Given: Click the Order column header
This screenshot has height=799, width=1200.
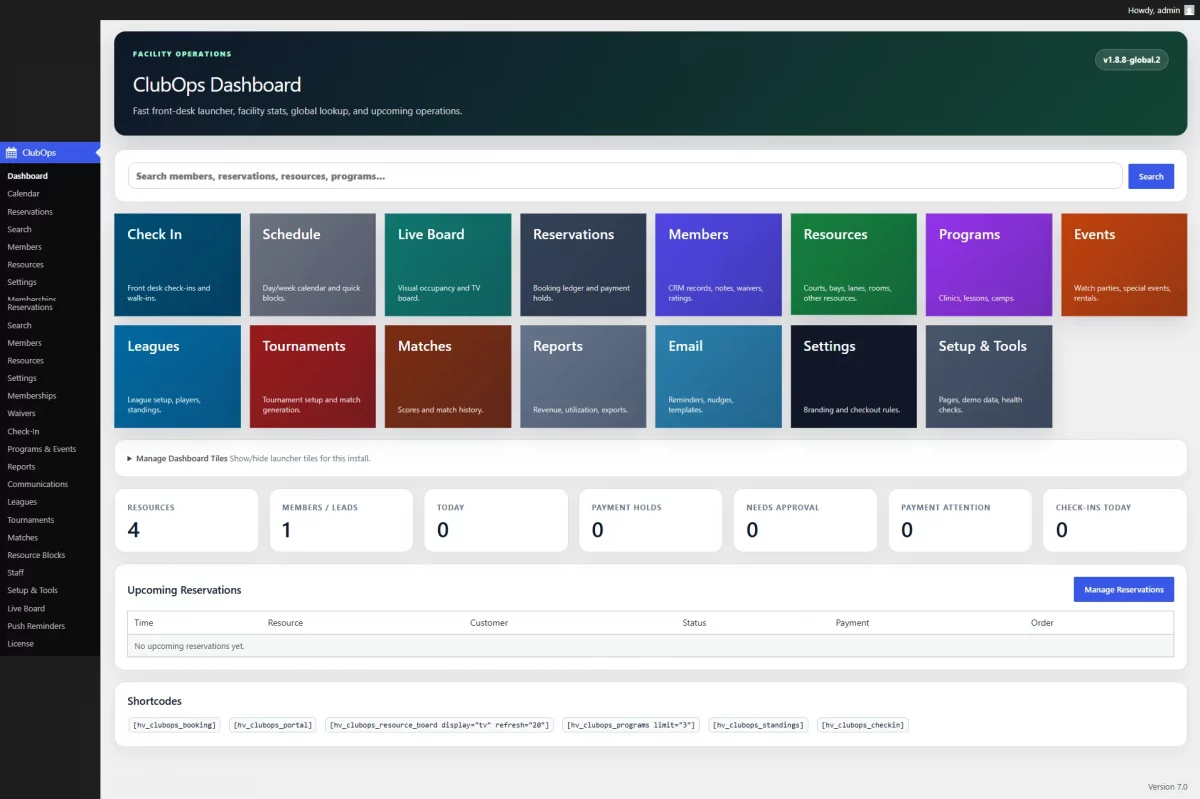Looking at the screenshot, I should tap(1042, 623).
